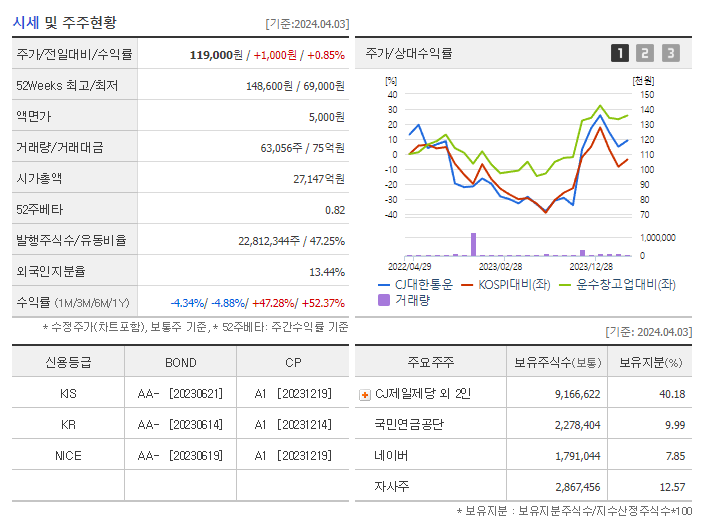The height and width of the screenshot is (525, 702).
Task: Click the +1,000원 price change
Action: [x=275, y=55]
